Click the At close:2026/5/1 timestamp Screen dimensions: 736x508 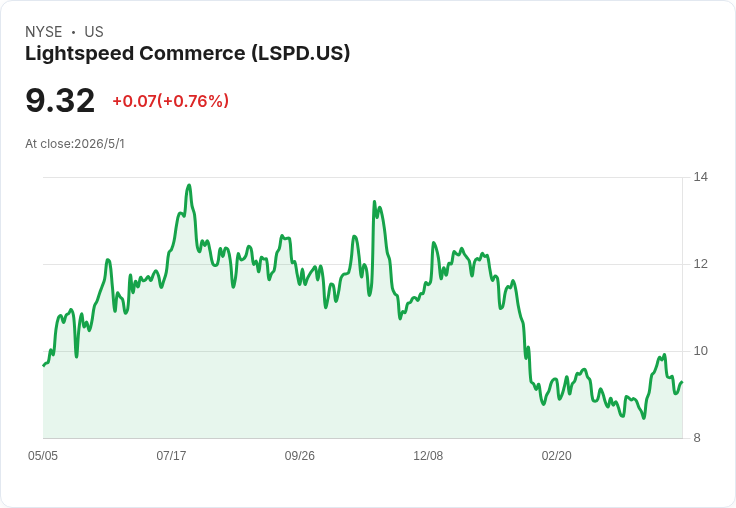pyautogui.click(x=75, y=144)
